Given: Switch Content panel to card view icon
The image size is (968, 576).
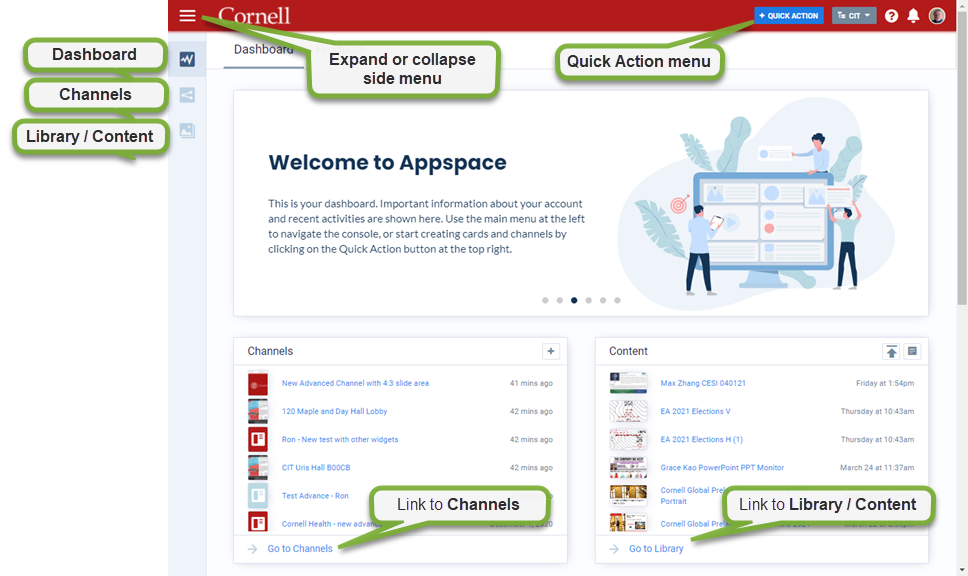Looking at the screenshot, I should [x=913, y=351].
